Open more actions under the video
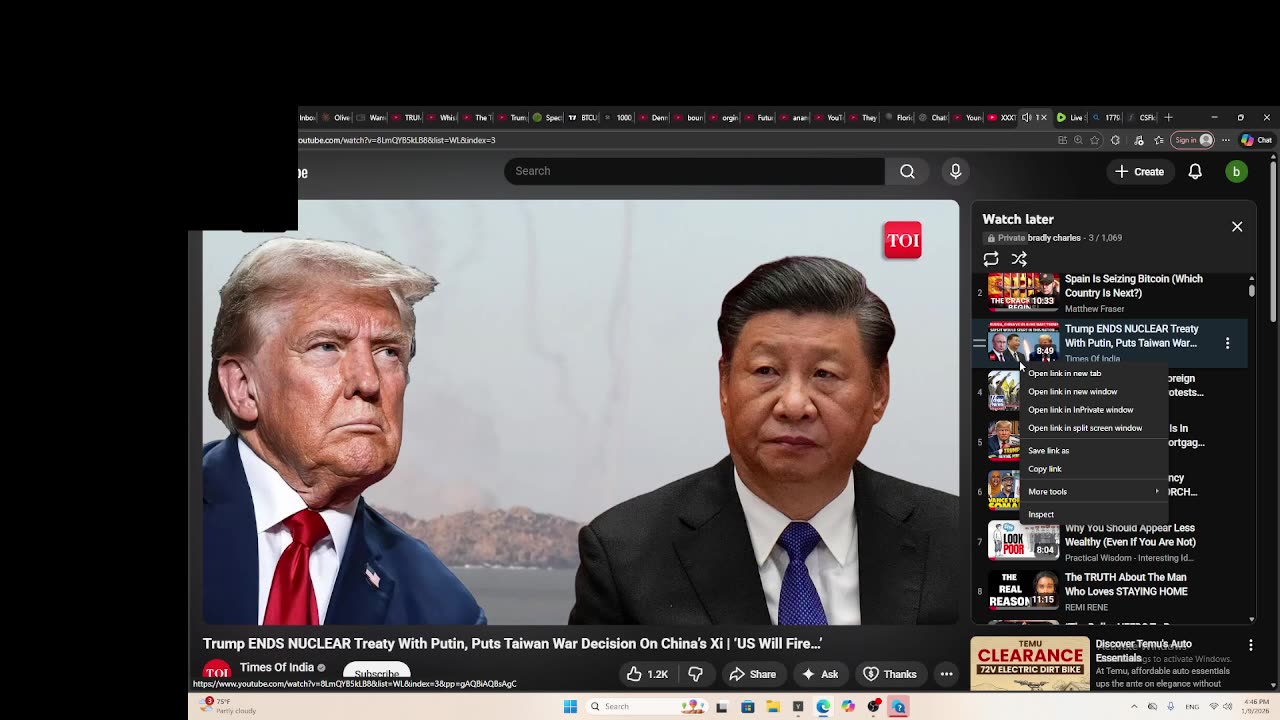 click(x=946, y=674)
